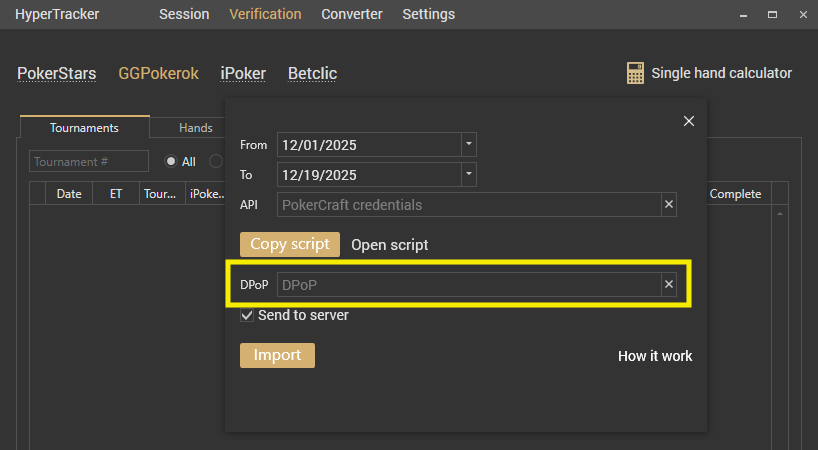This screenshot has width=818, height=450.
Task: Click the Import button
Action: [x=277, y=356]
